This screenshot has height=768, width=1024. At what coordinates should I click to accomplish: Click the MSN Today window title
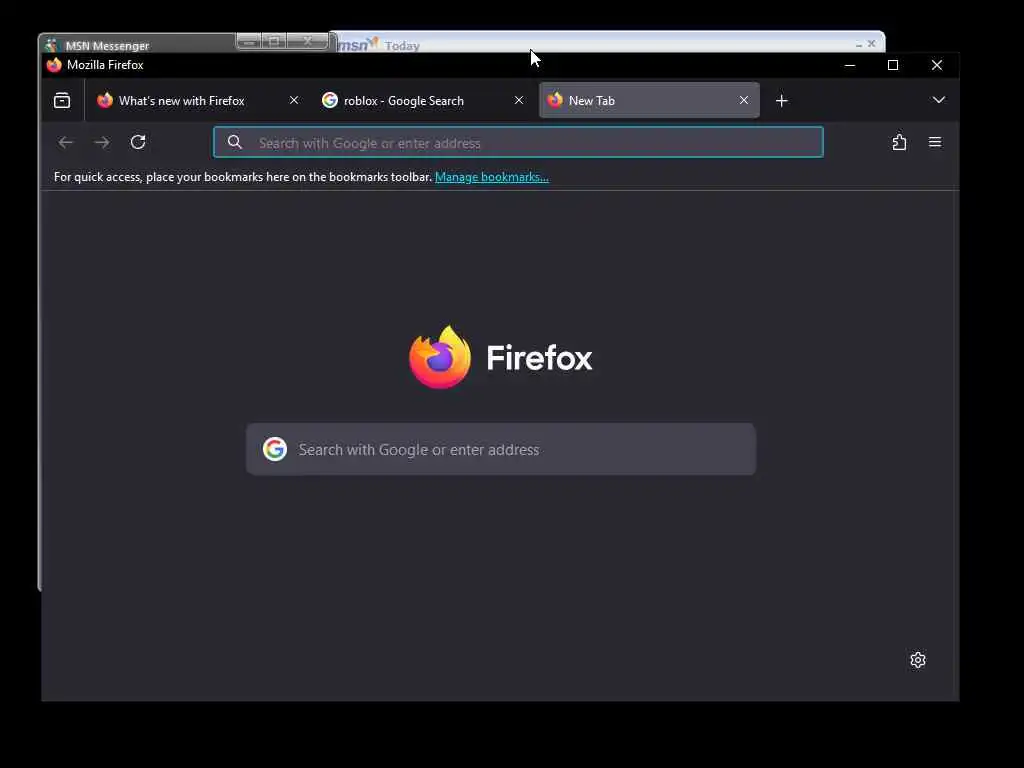click(402, 46)
